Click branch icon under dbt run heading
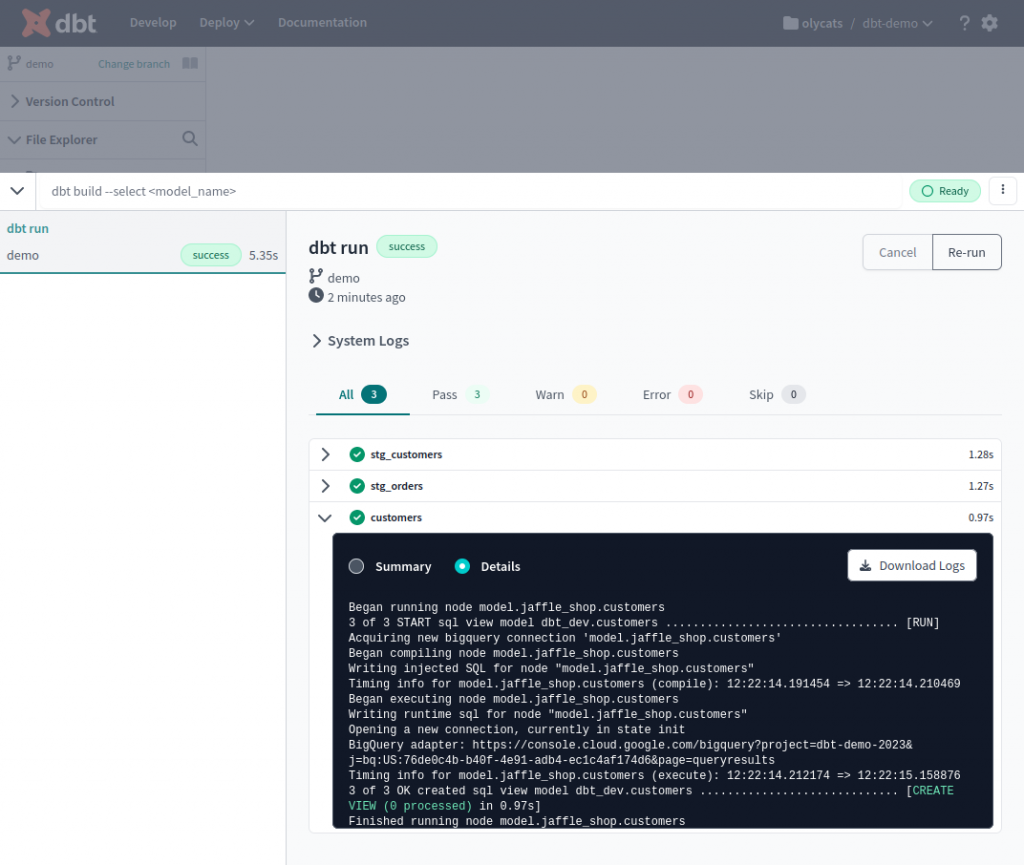The width and height of the screenshot is (1024, 865). coord(316,276)
